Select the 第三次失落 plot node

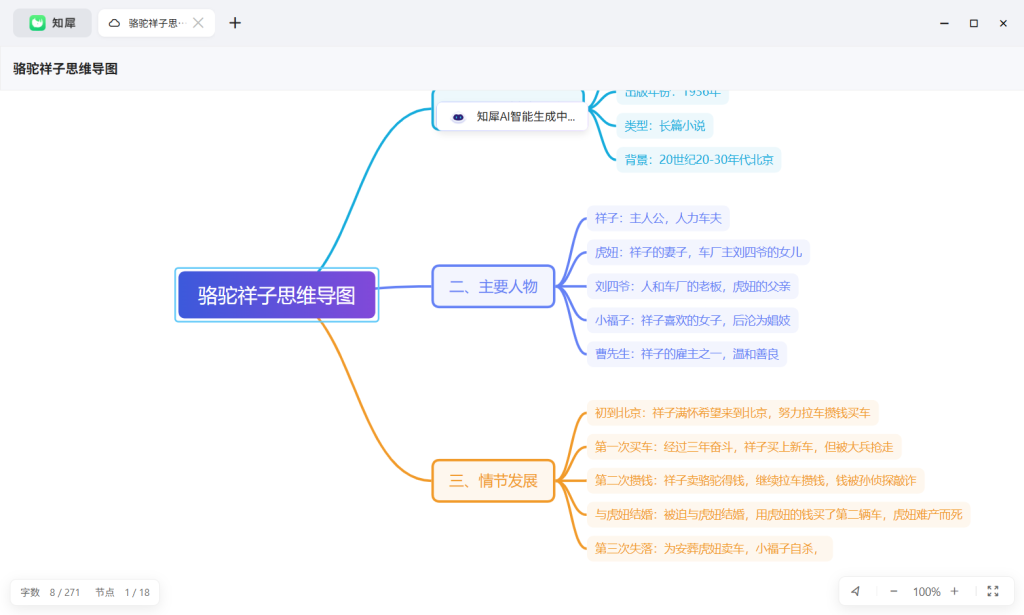710,548
